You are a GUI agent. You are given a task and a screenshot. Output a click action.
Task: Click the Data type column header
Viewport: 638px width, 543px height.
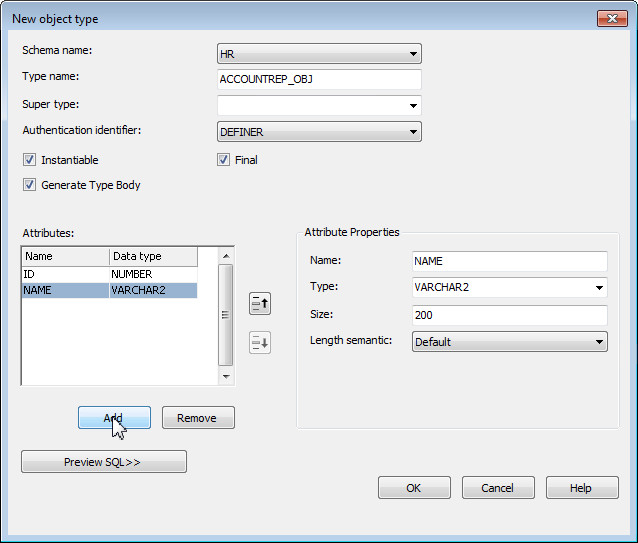[x=153, y=256]
